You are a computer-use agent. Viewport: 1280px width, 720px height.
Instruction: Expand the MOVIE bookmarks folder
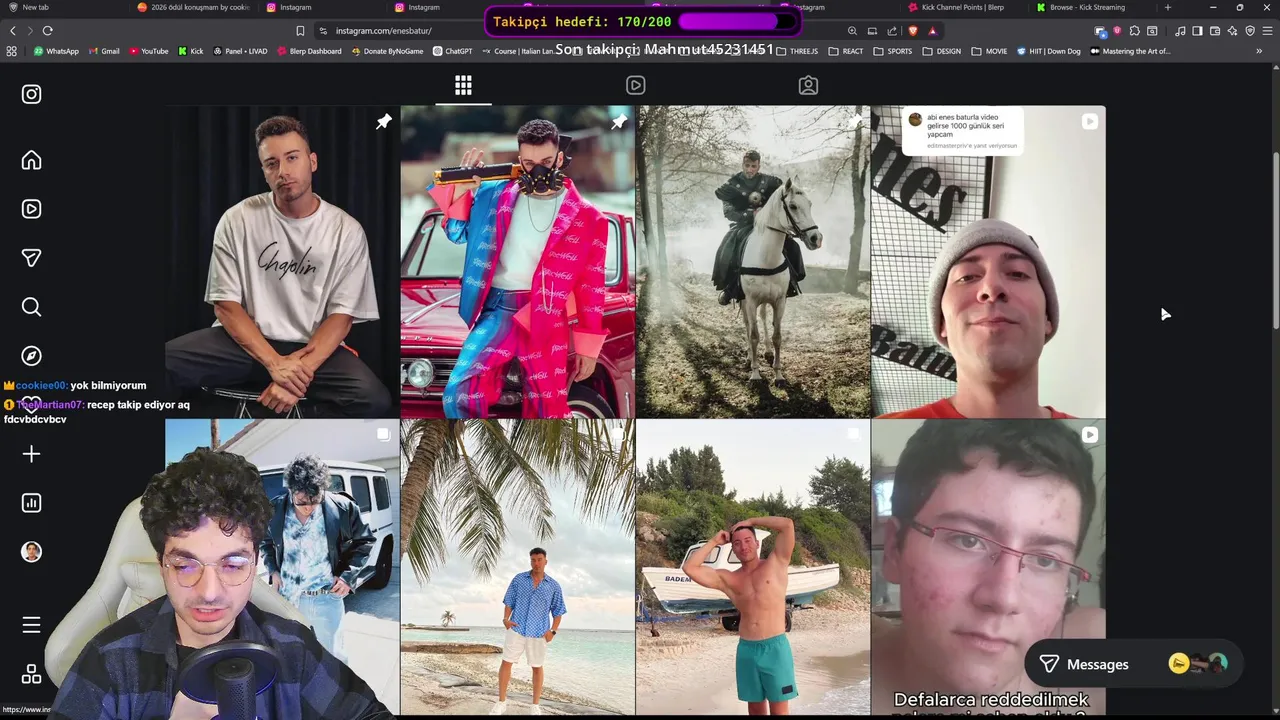(x=990, y=51)
